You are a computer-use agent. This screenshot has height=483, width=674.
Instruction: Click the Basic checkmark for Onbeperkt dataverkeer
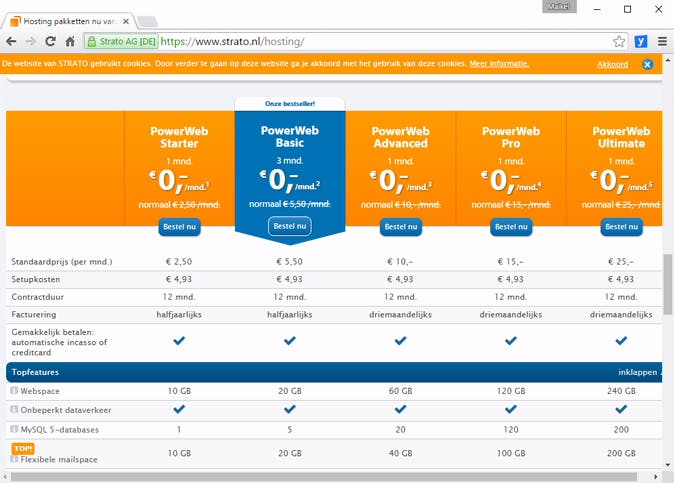tap(290, 409)
